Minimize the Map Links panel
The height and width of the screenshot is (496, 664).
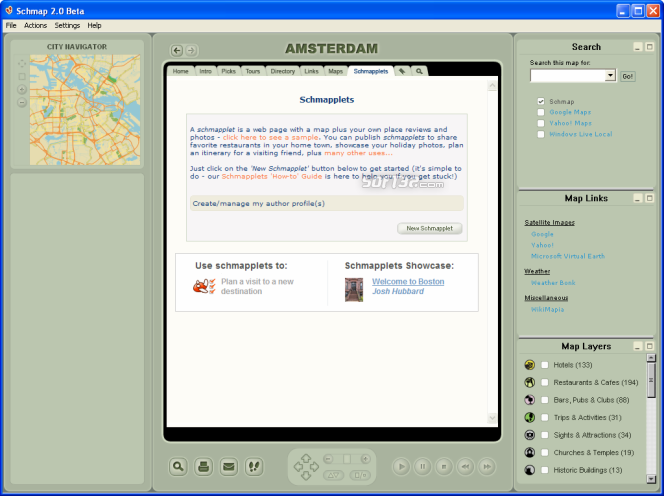click(x=638, y=198)
